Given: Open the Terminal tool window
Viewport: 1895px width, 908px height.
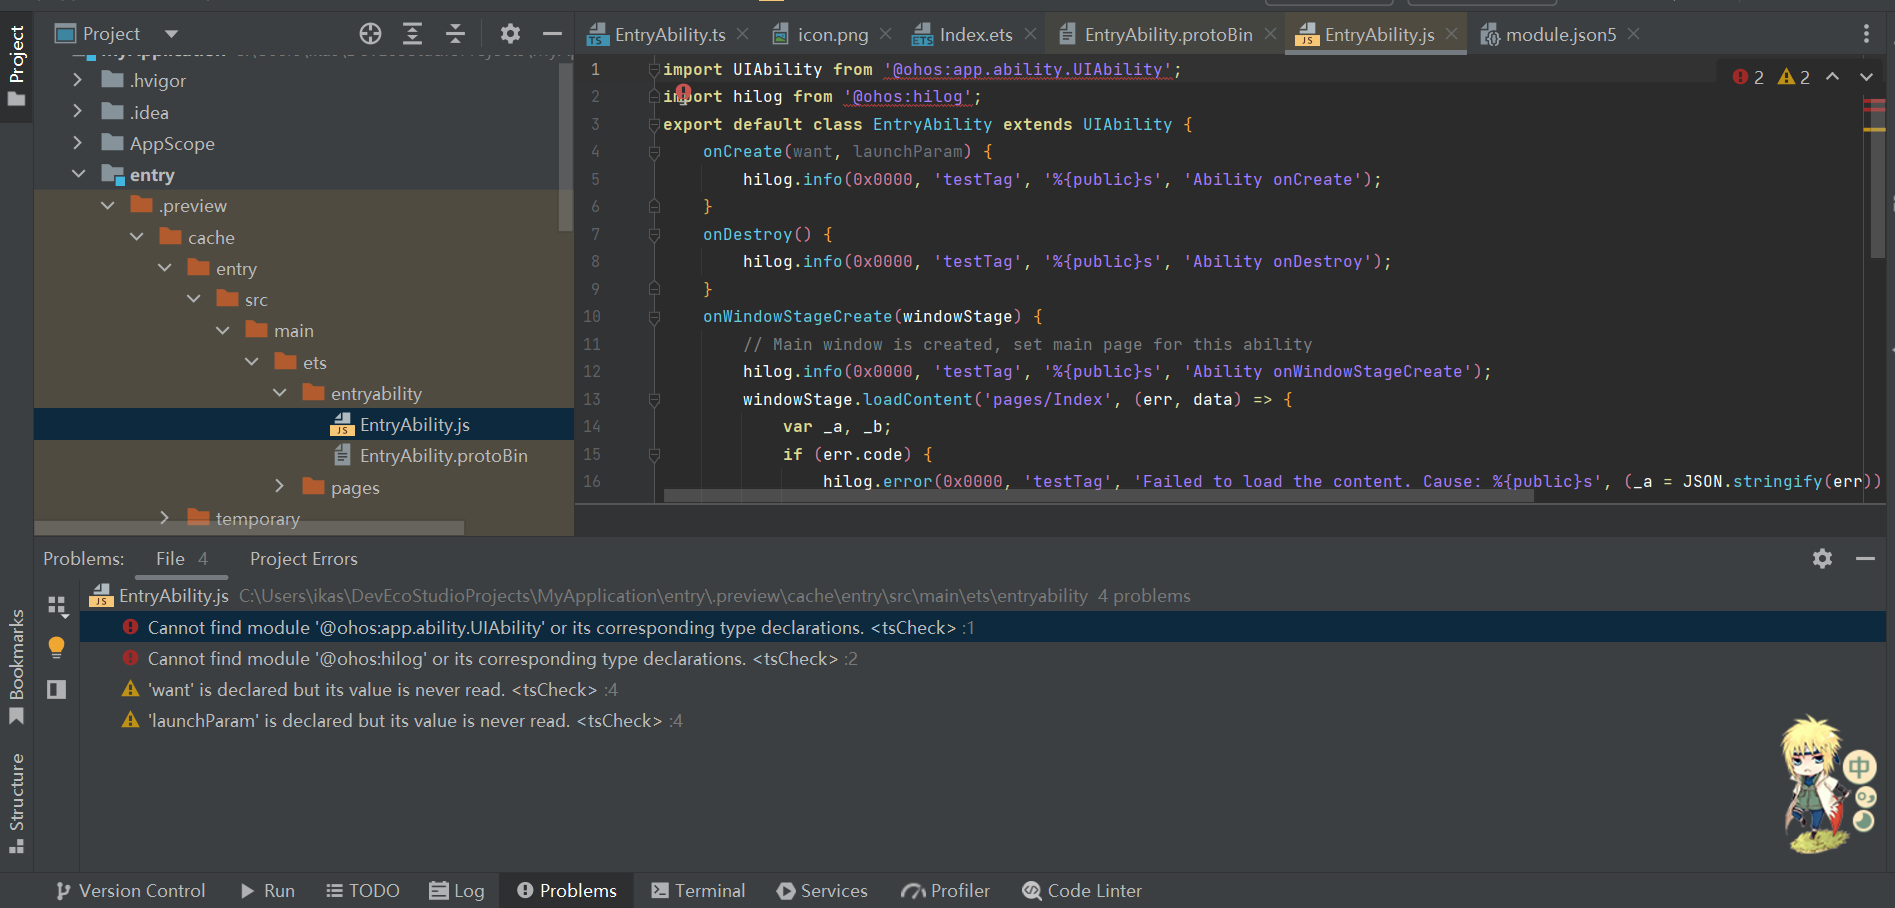Looking at the screenshot, I should coord(698,890).
